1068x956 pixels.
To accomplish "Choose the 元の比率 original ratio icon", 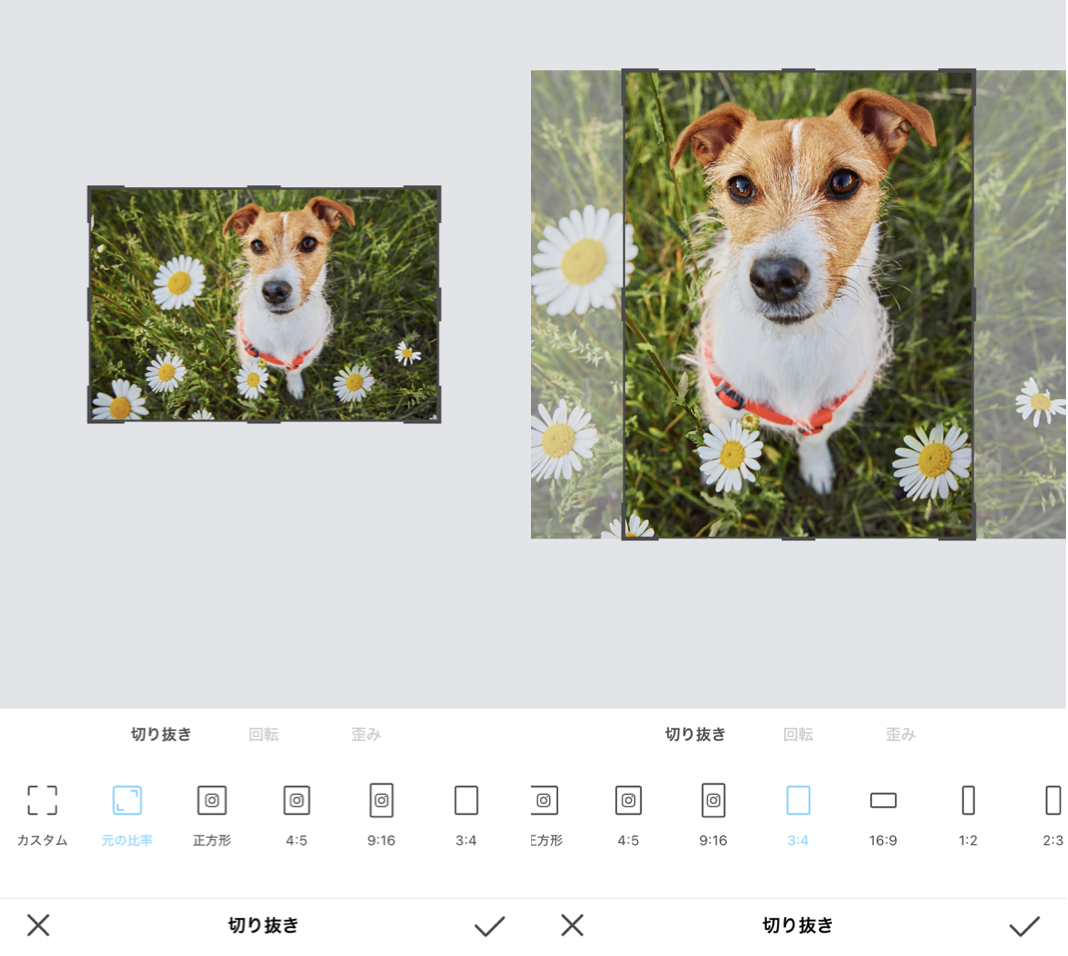I will 127,801.
